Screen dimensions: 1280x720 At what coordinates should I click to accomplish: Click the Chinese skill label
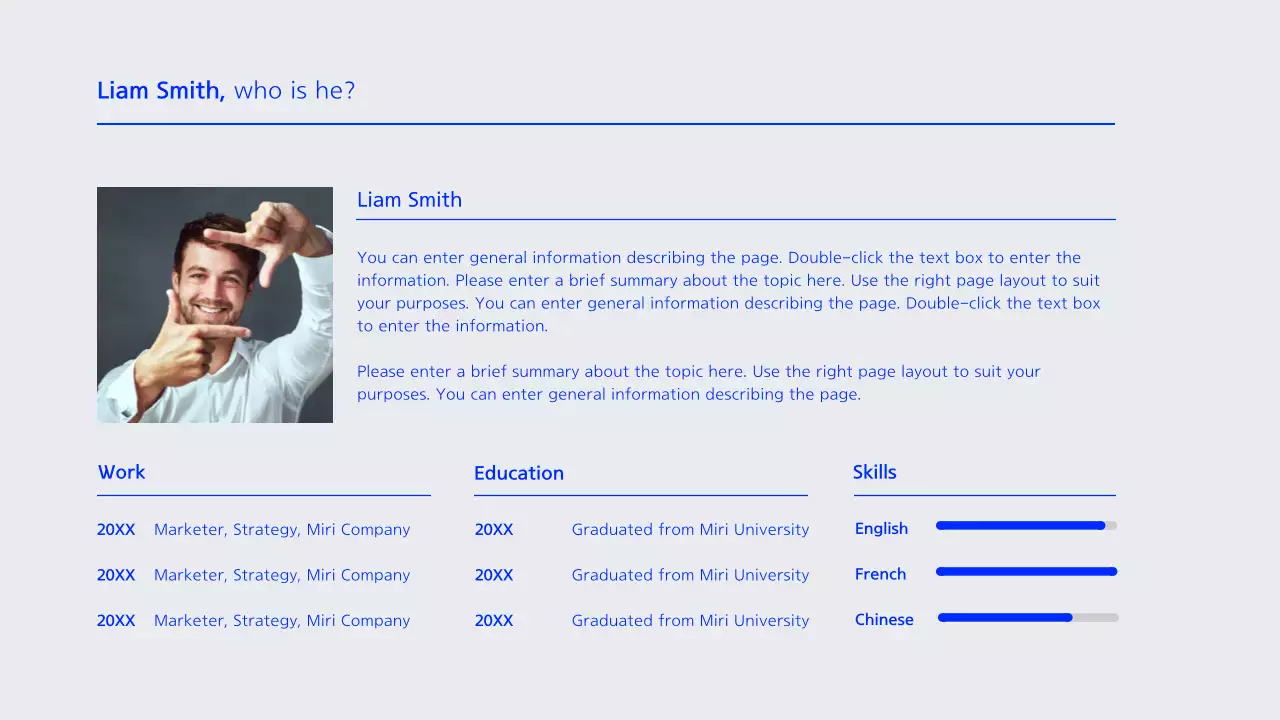click(884, 619)
